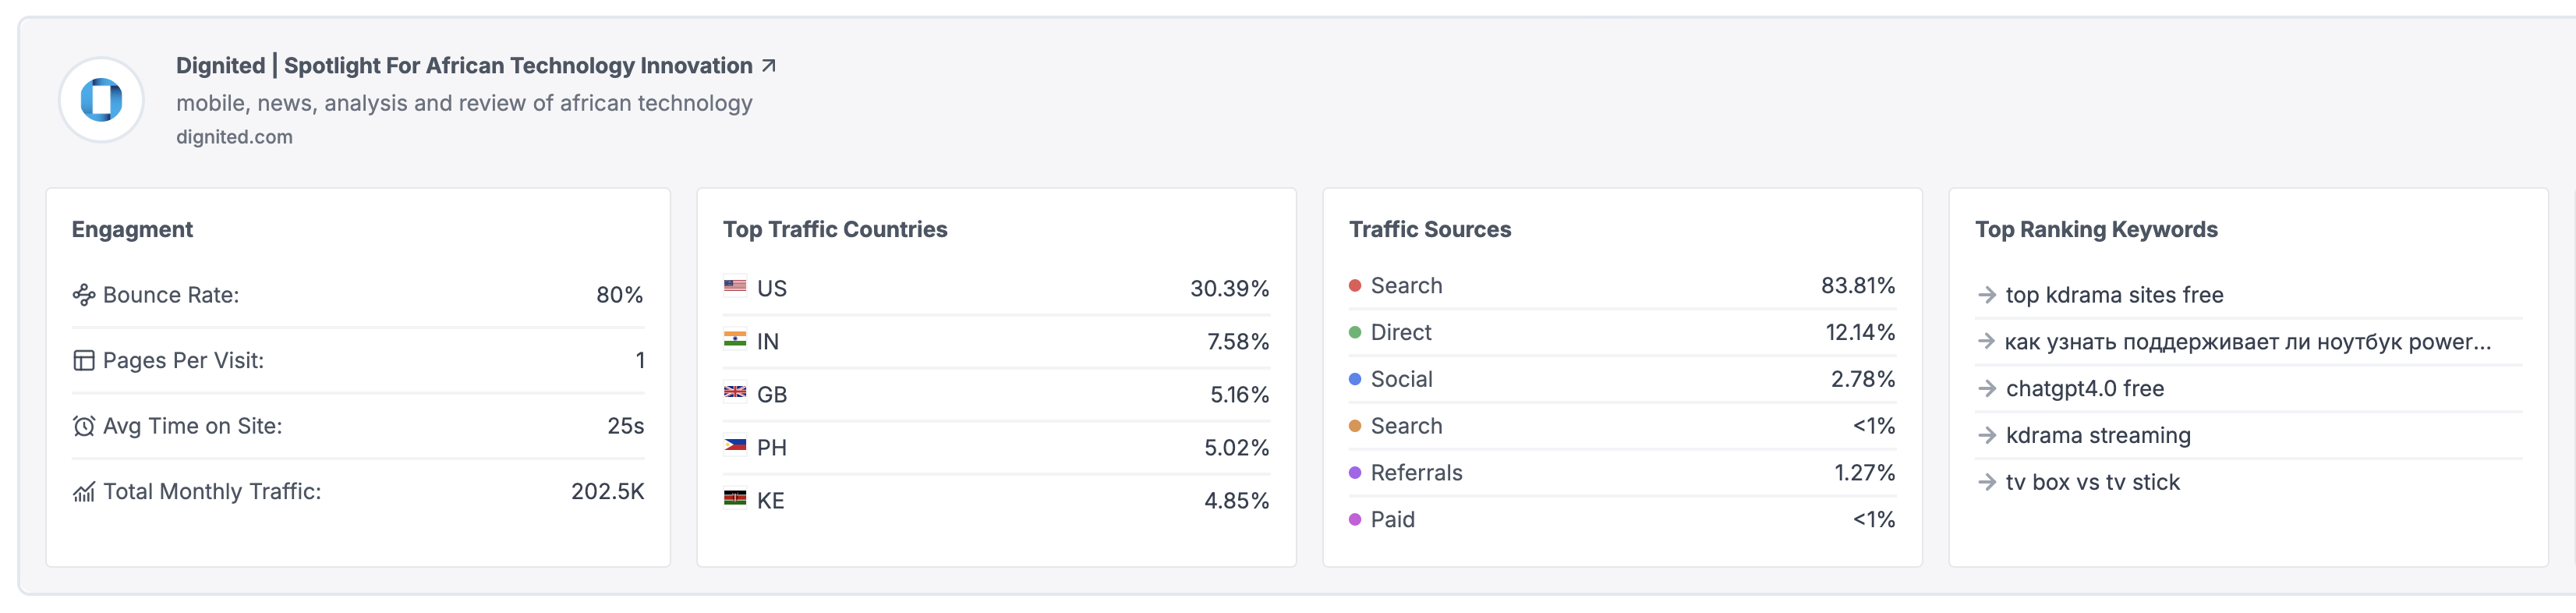The width and height of the screenshot is (2576, 613).
Task: Click the Traffic Sources heading
Action: (x=1430, y=230)
